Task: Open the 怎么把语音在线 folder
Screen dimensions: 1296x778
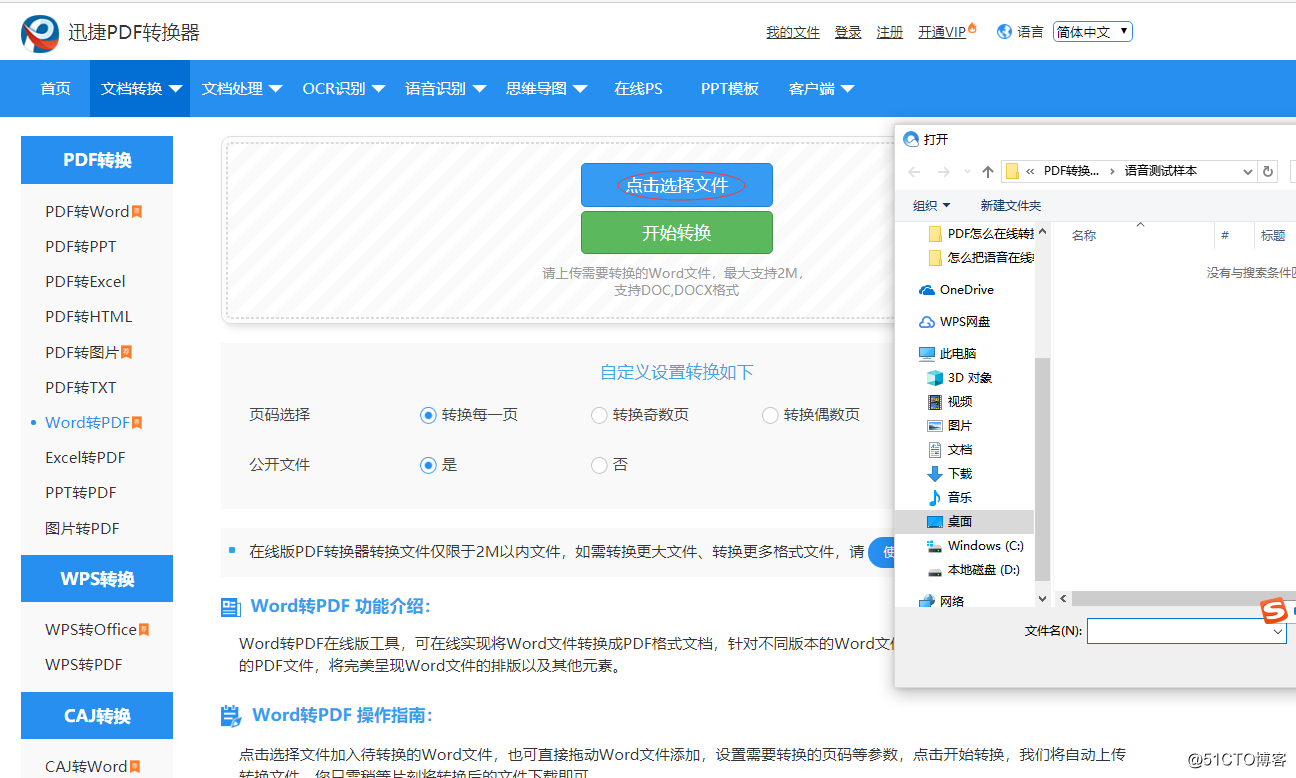Action: [981, 258]
